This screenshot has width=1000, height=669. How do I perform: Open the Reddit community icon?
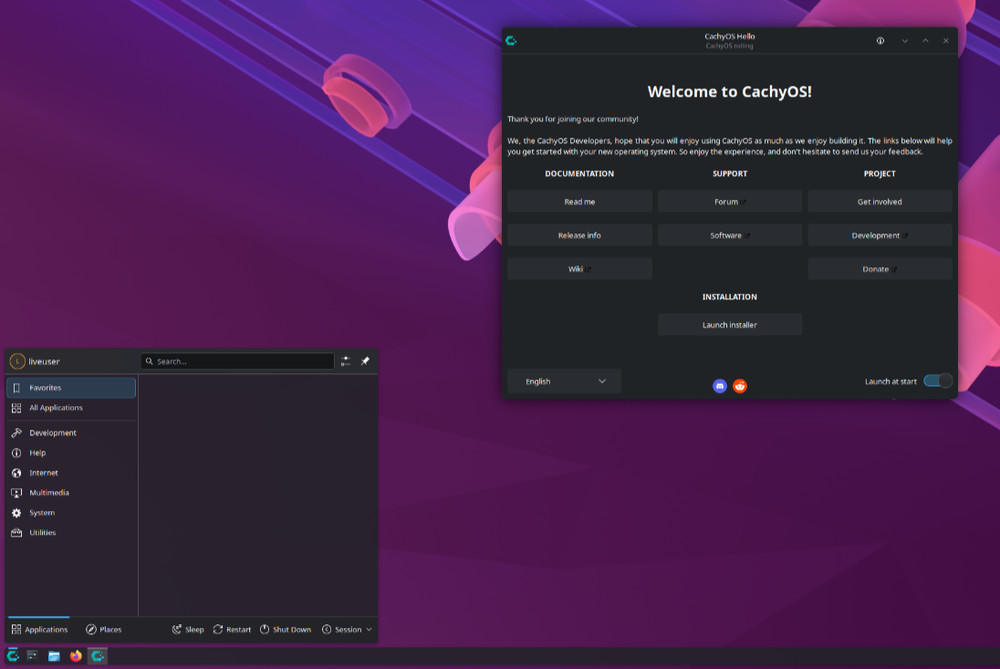(x=740, y=385)
